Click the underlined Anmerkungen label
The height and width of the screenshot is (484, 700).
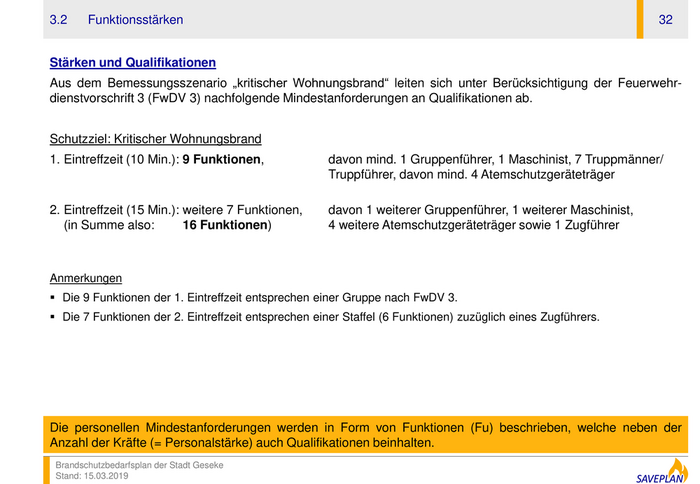click(x=86, y=278)
